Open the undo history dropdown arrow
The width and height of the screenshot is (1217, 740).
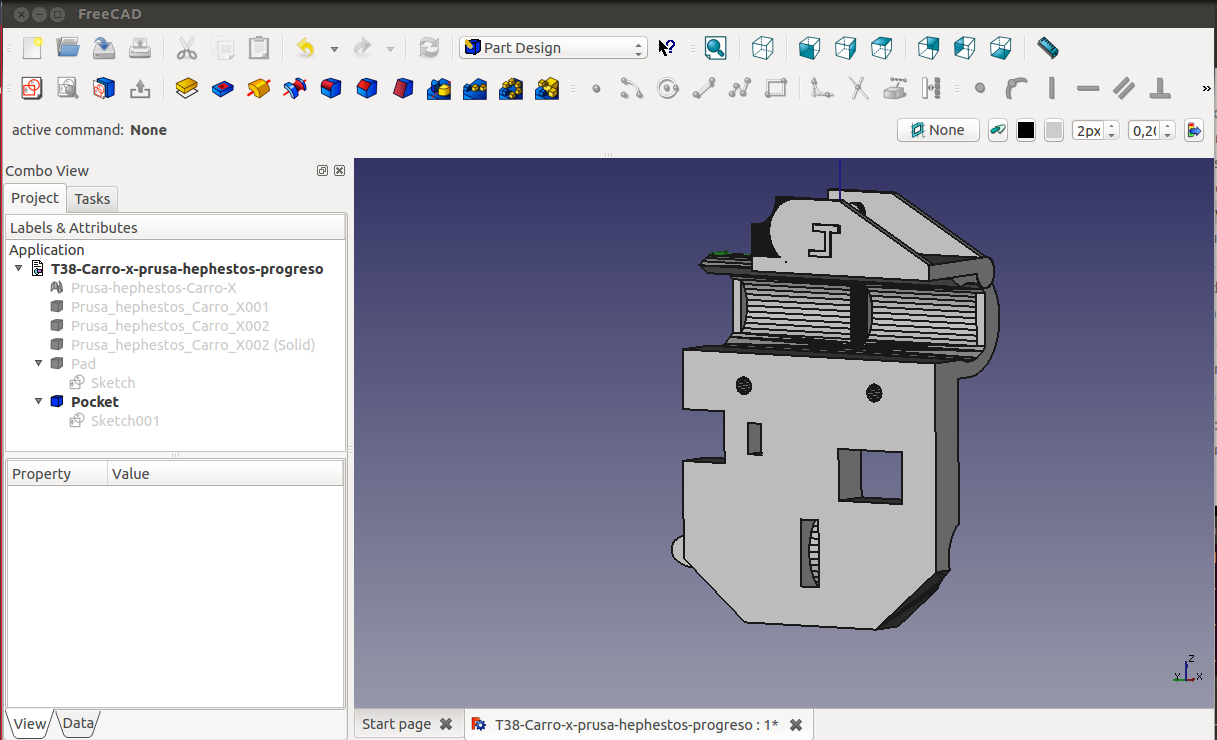(x=334, y=48)
